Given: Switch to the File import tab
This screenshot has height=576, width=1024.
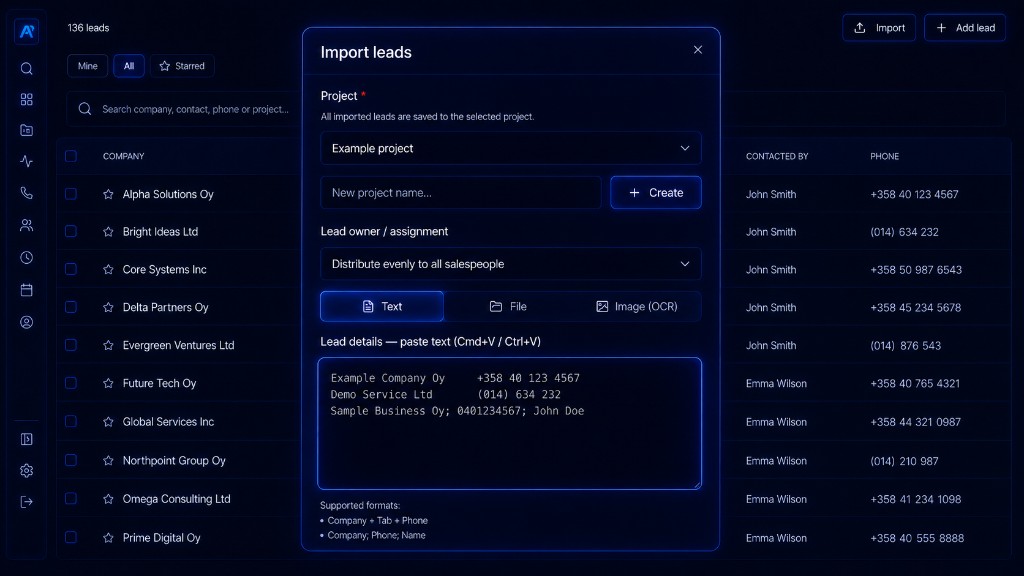Looking at the screenshot, I should pyautogui.click(x=508, y=306).
